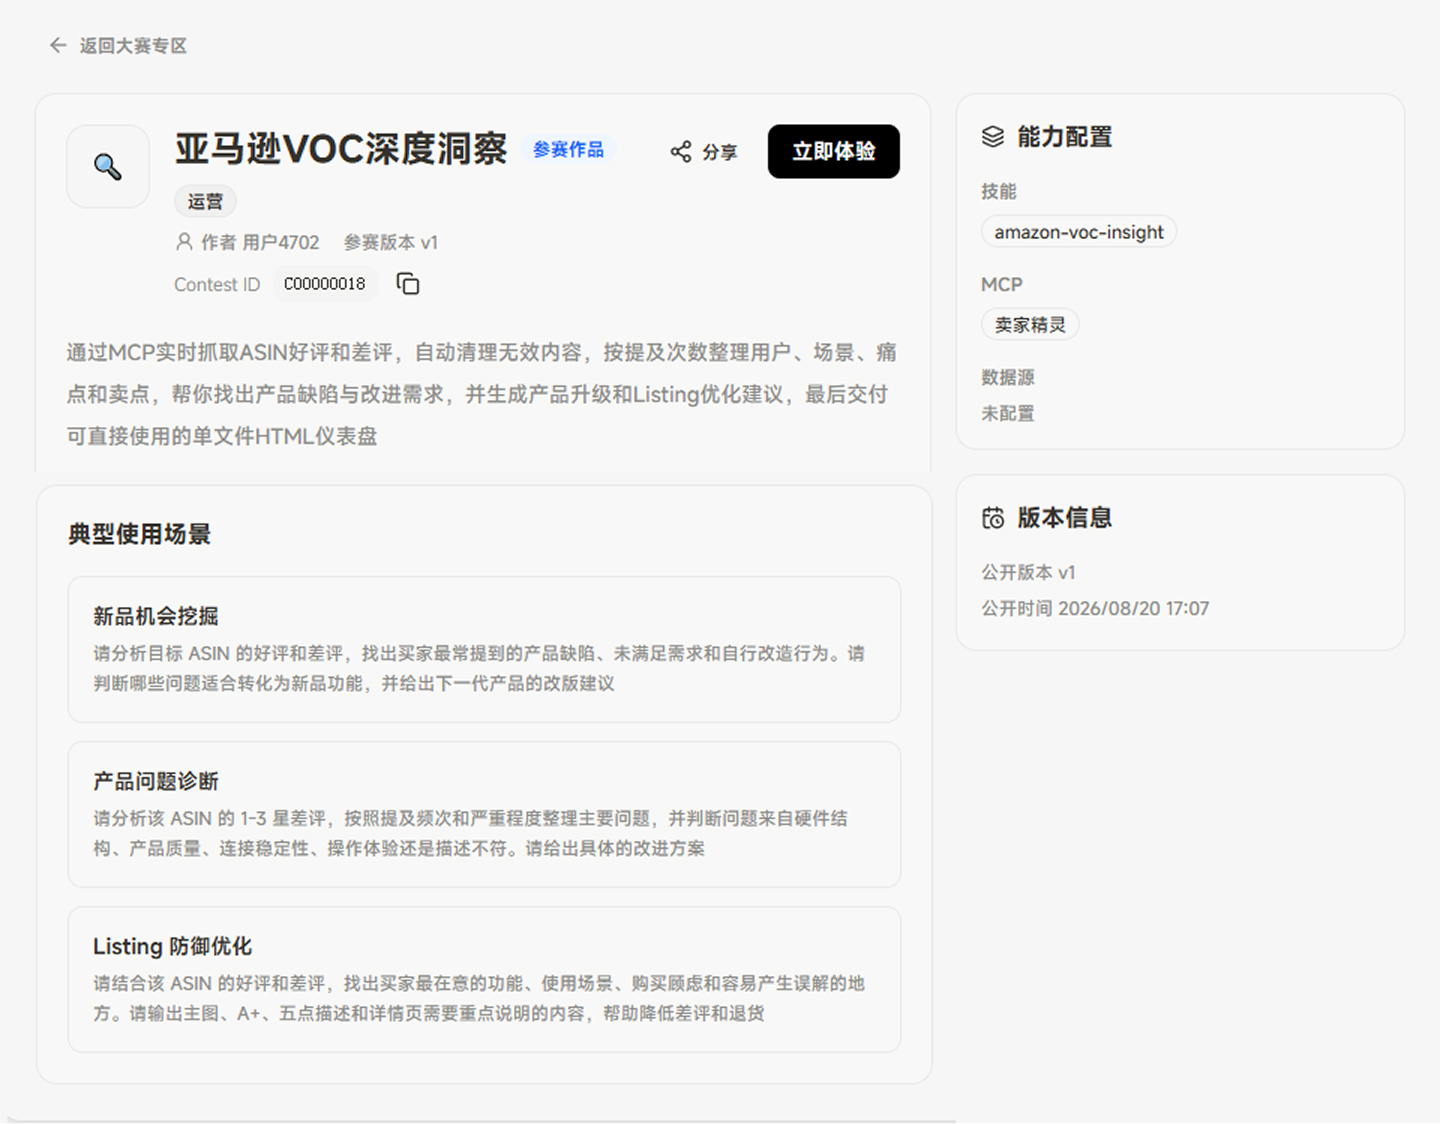Click the 立即体验 button
The height and width of the screenshot is (1124, 1440).
(x=834, y=151)
